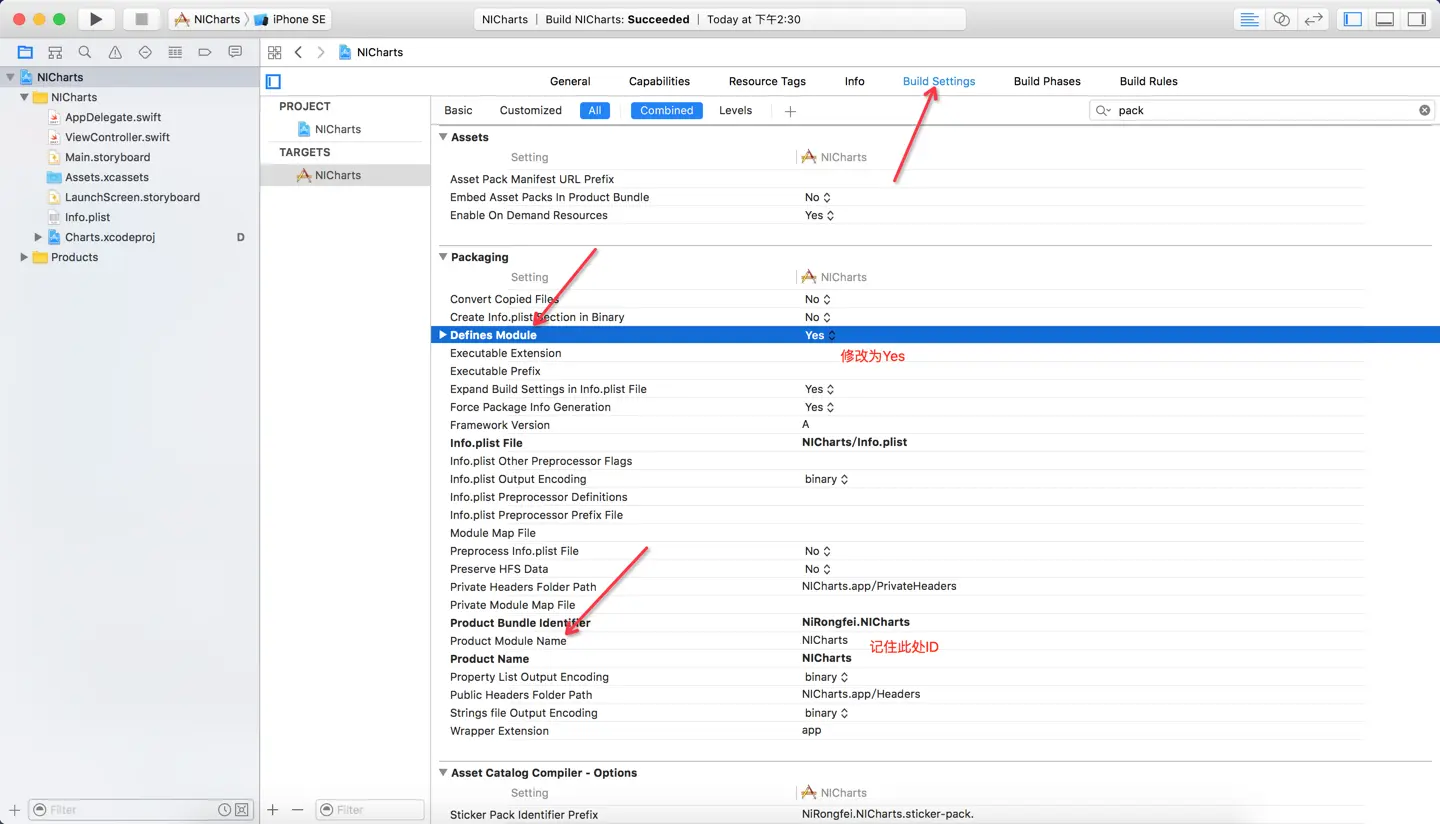
Task: Remove the selected target
Action: [x=297, y=809]
